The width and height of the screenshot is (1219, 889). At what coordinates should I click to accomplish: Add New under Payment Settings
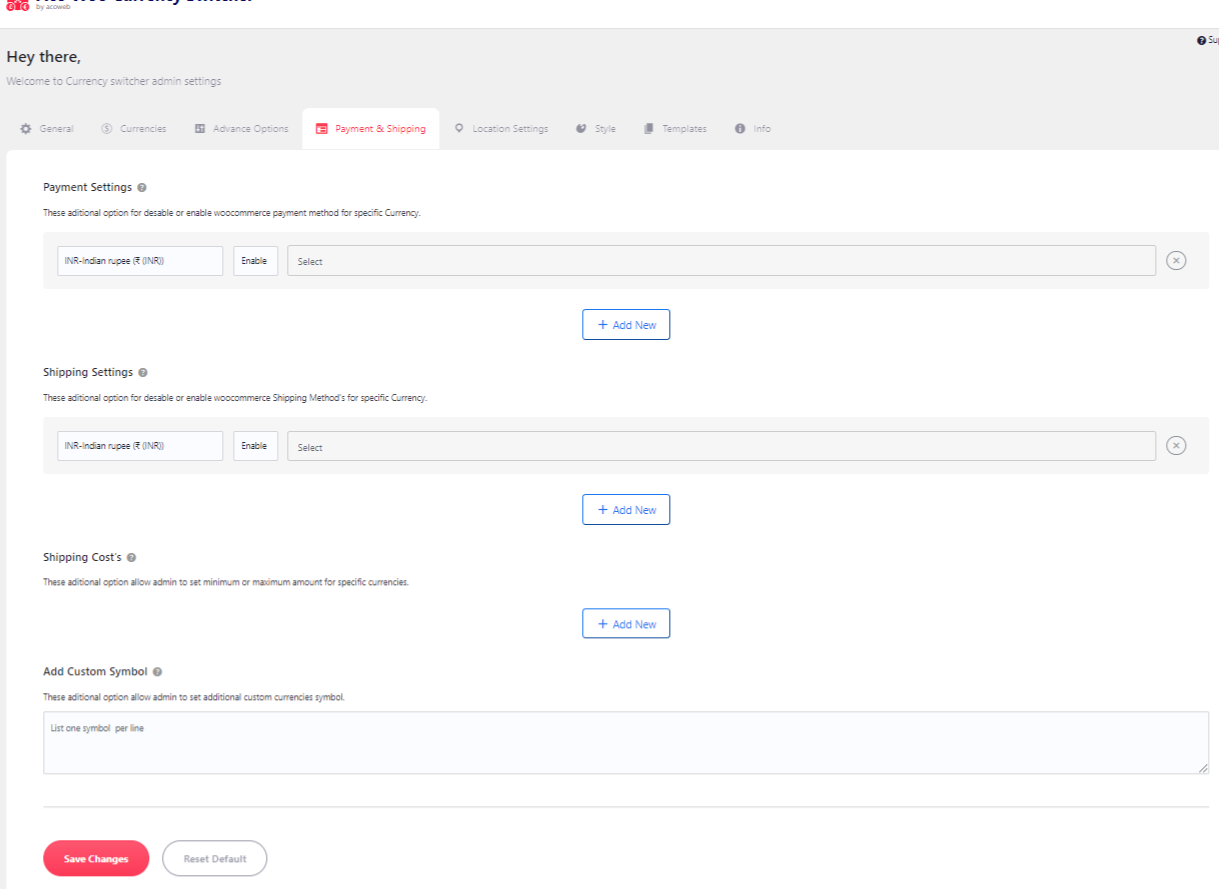click(626, 325)
